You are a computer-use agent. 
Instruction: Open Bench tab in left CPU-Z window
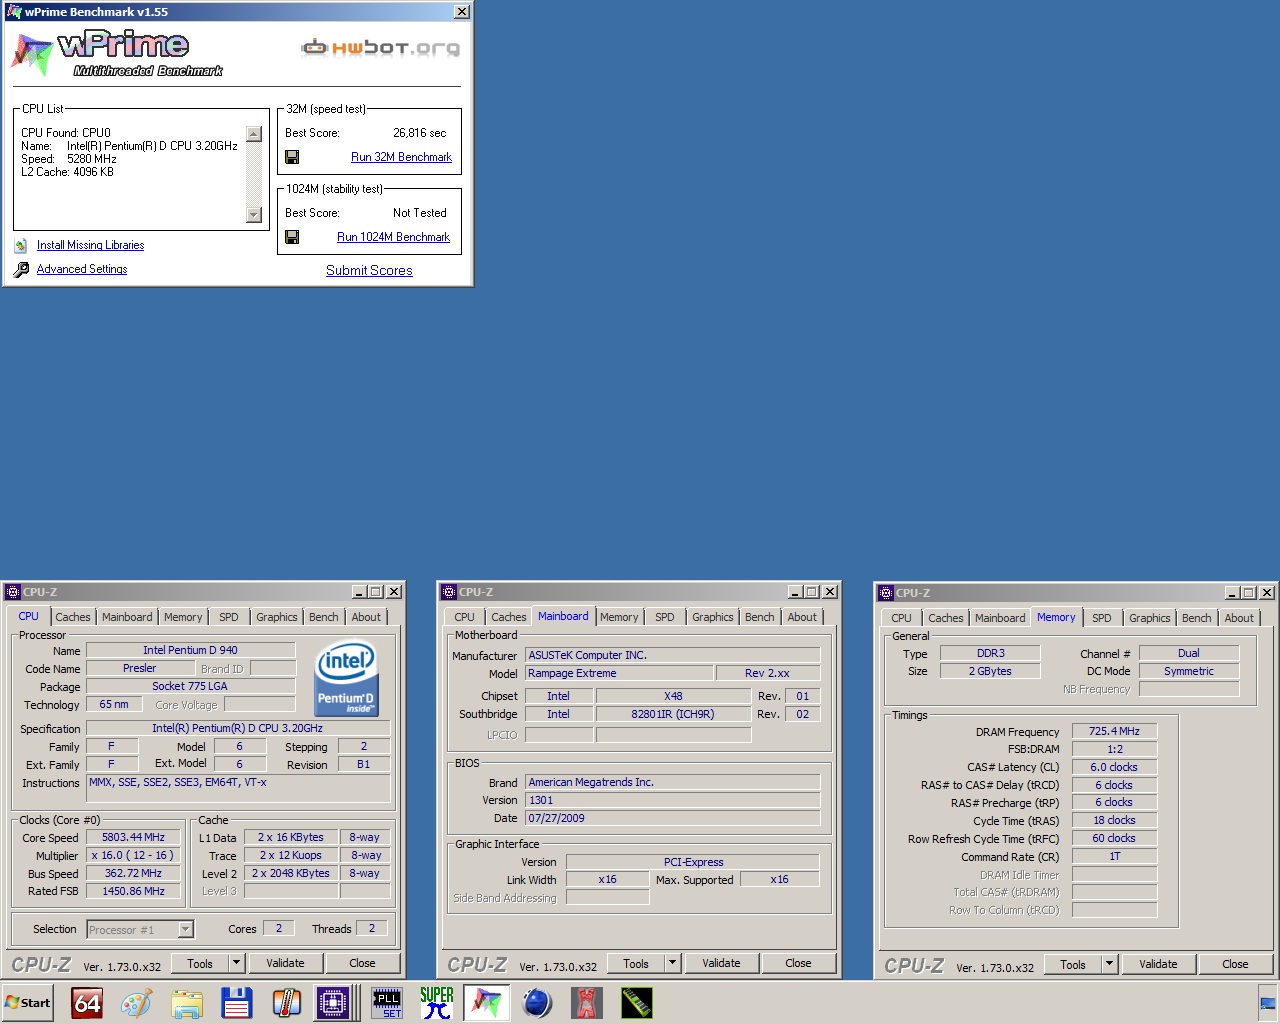(323, 617)
